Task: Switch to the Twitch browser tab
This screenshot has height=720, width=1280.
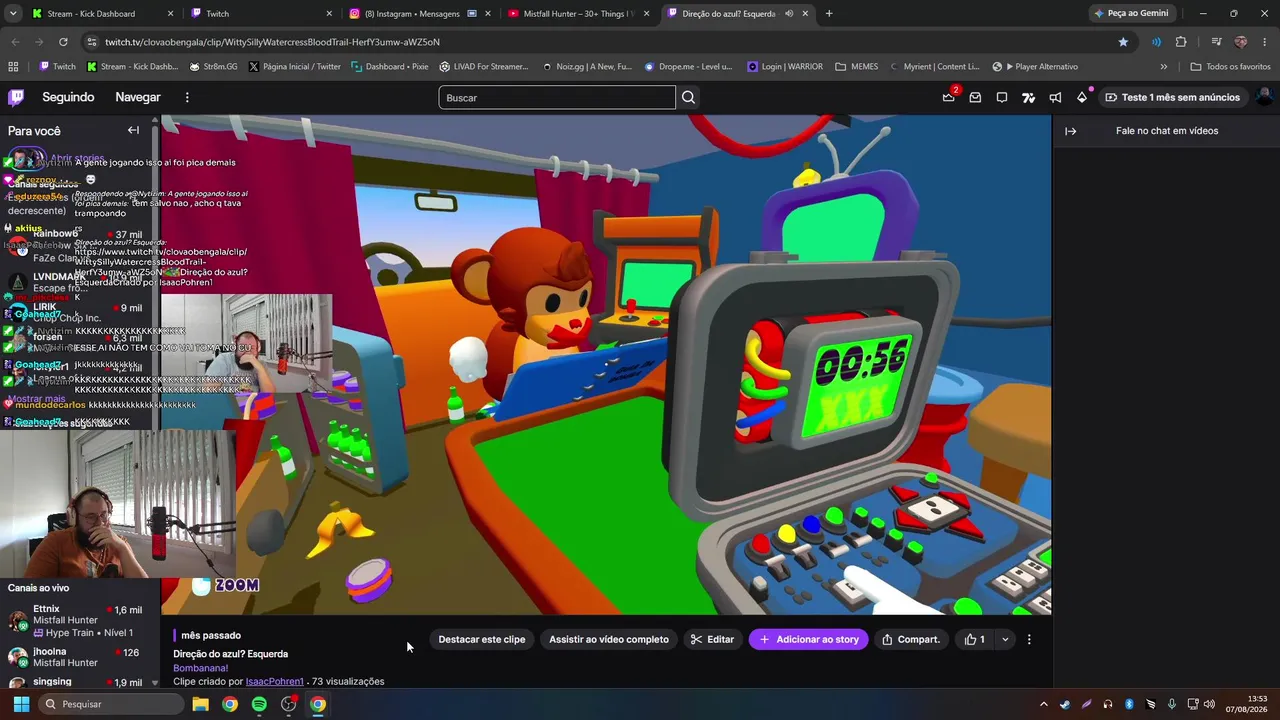Action: point(260,14)
